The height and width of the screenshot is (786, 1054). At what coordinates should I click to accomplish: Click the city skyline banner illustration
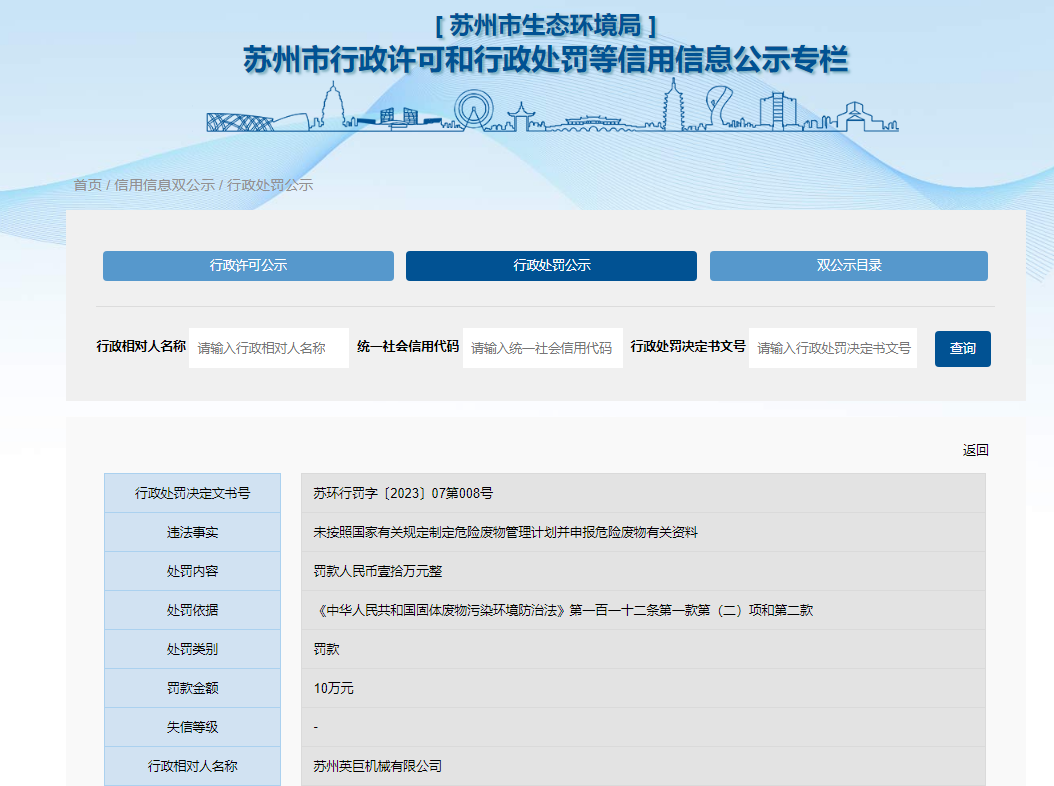click(x=552, y=108)
